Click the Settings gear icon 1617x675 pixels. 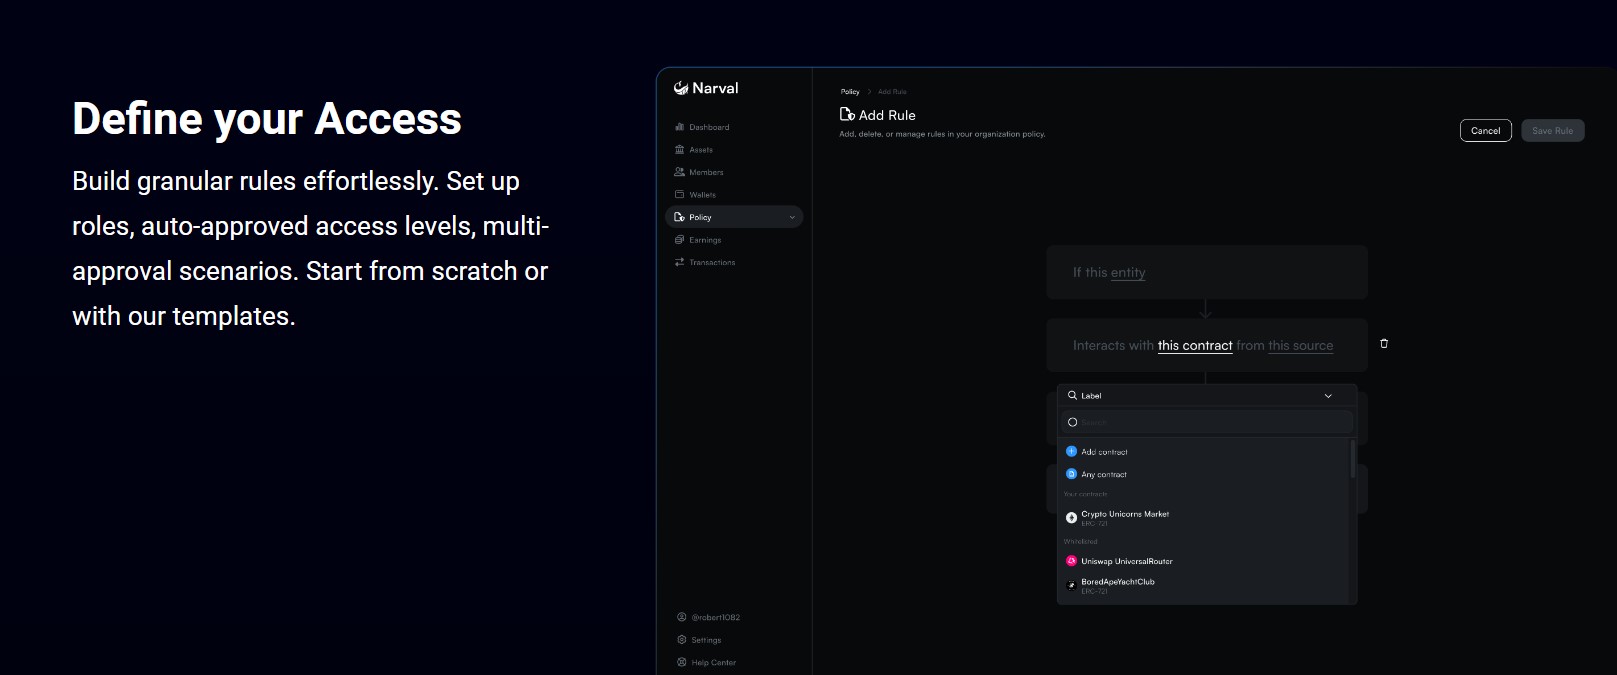[682, 640]
